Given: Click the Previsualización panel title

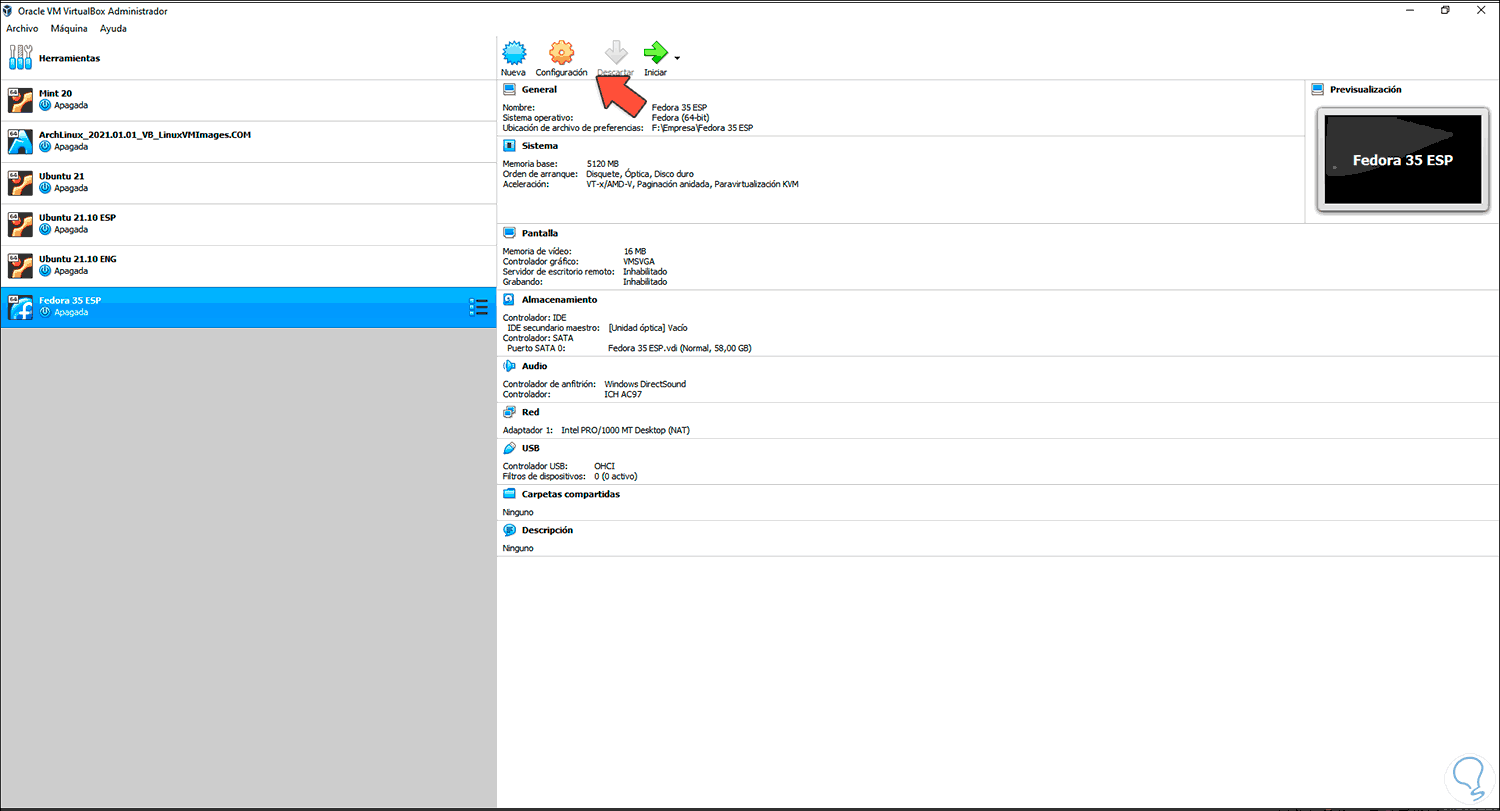Looking at the screenshot, I should [1365, 89].
